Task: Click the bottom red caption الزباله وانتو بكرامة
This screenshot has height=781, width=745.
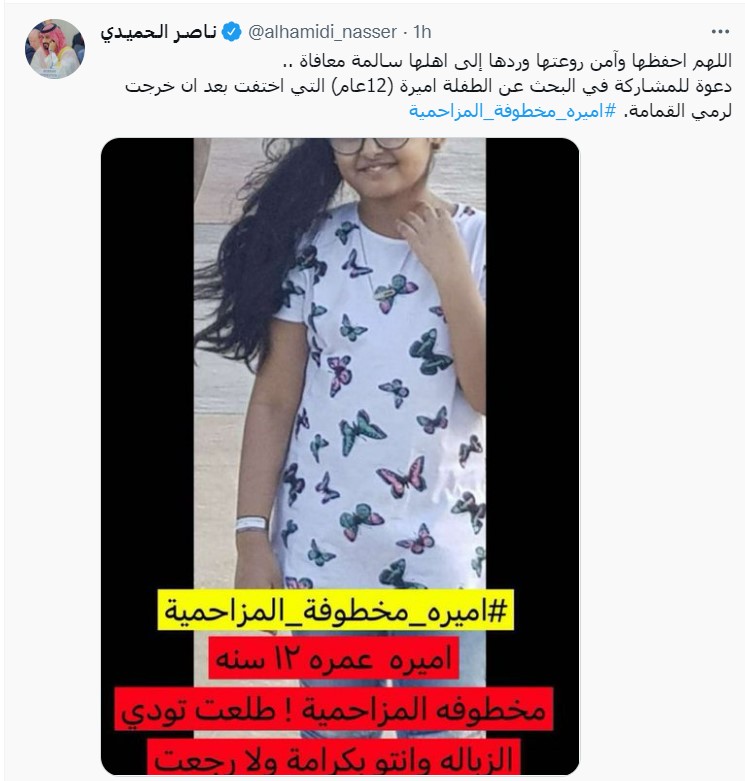Action: click(x=334, y=758)
